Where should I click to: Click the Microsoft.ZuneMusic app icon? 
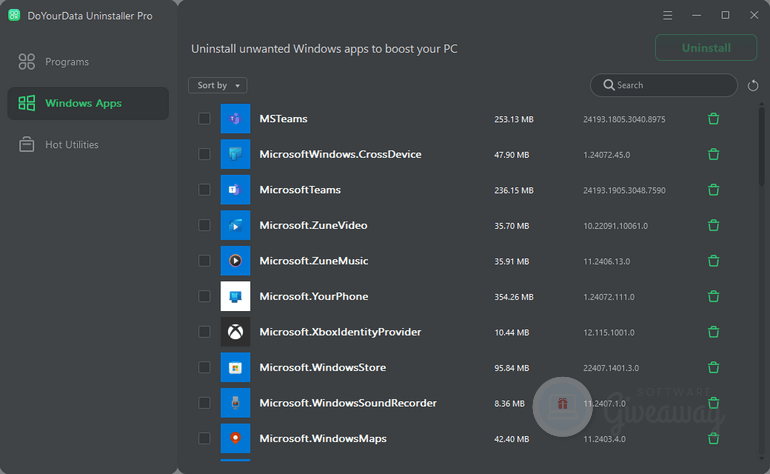coord(235,261)
